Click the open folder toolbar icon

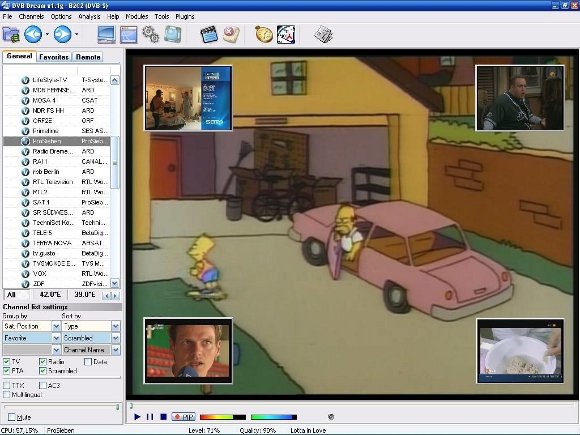(x=11, y=35)
